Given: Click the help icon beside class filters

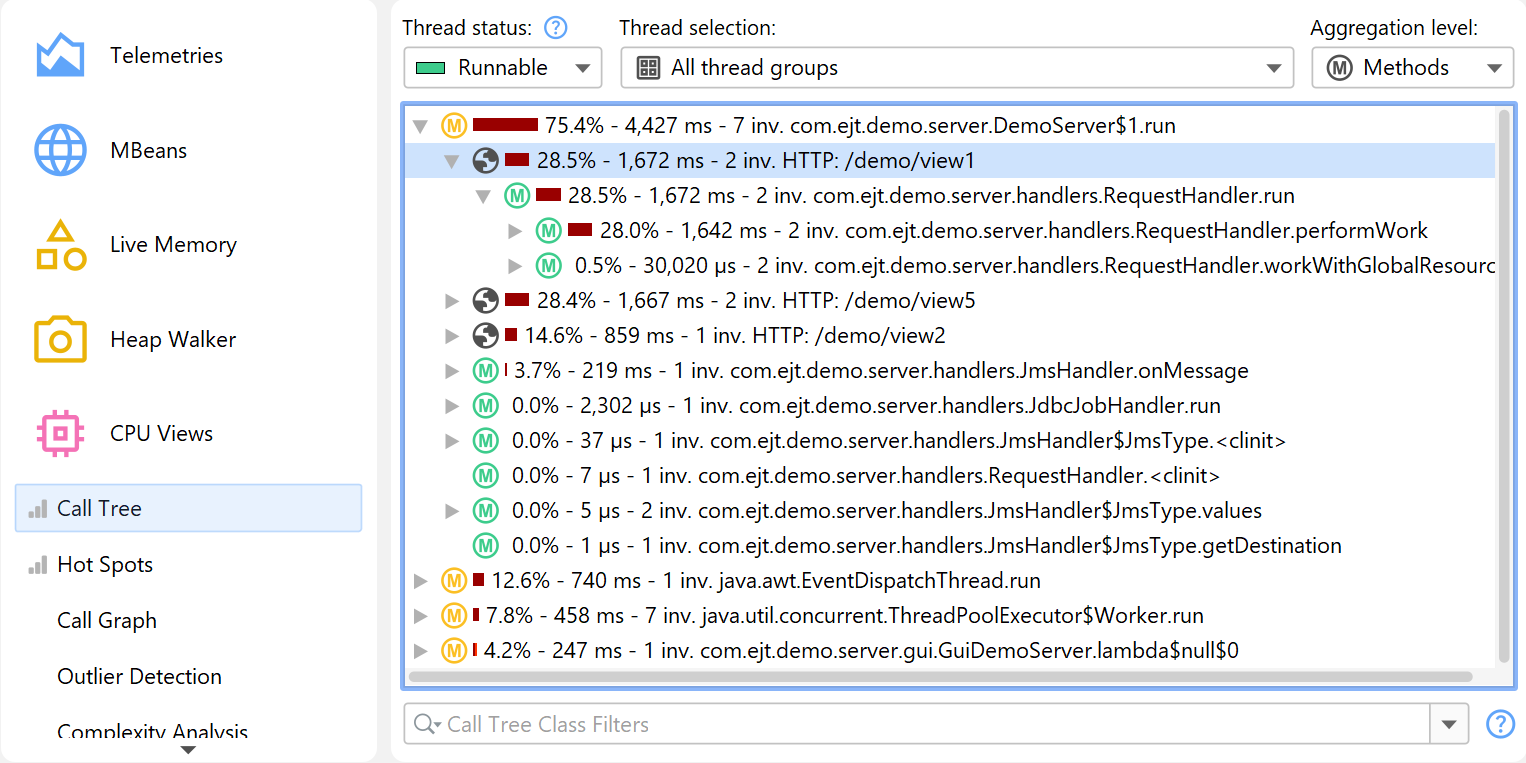Looking at the screenshot, I should [x=1500, y=724].
